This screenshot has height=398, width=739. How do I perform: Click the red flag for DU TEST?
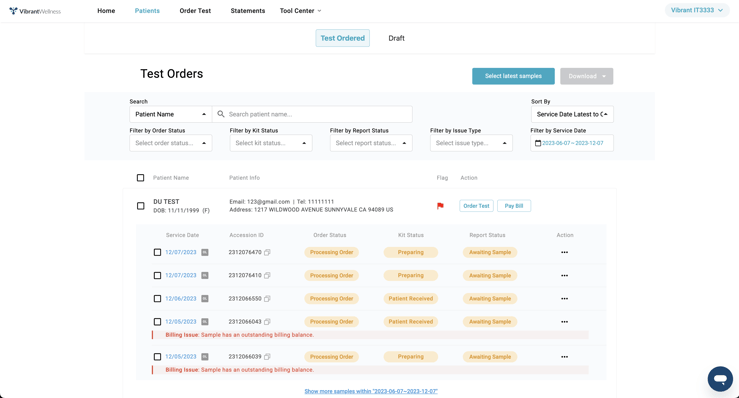tap(440, 206)
